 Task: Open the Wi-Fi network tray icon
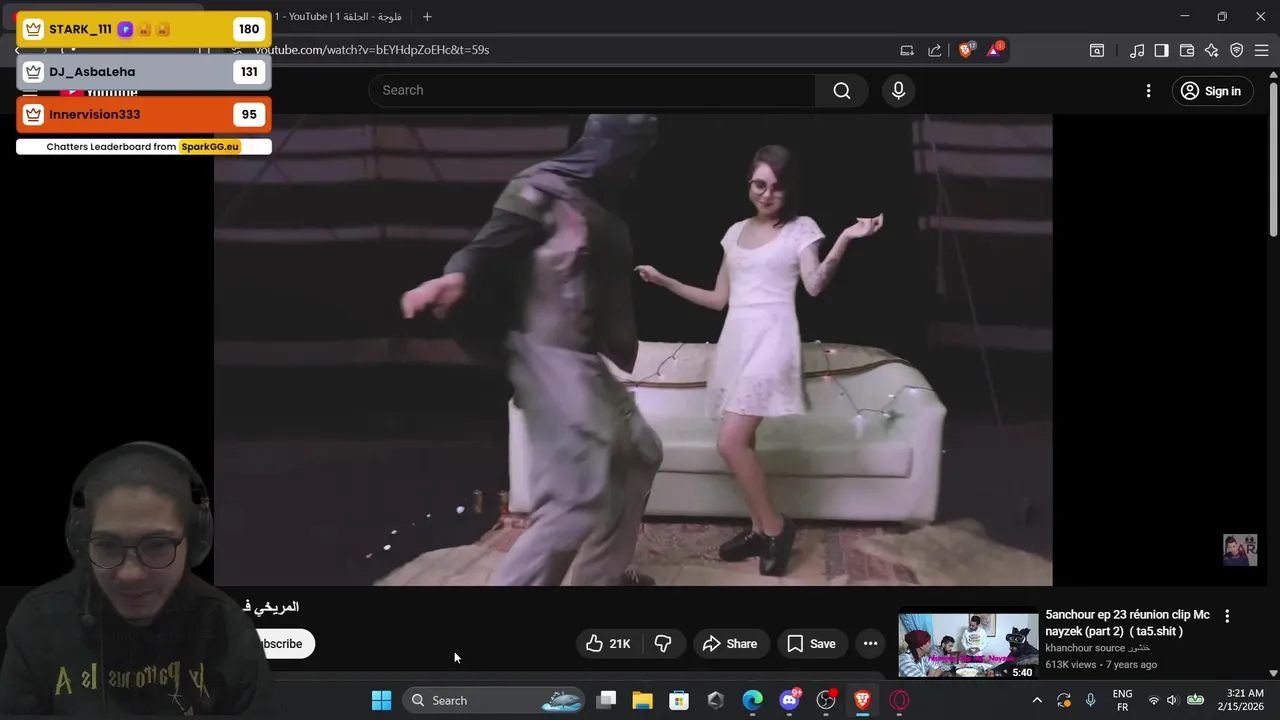1154,700
